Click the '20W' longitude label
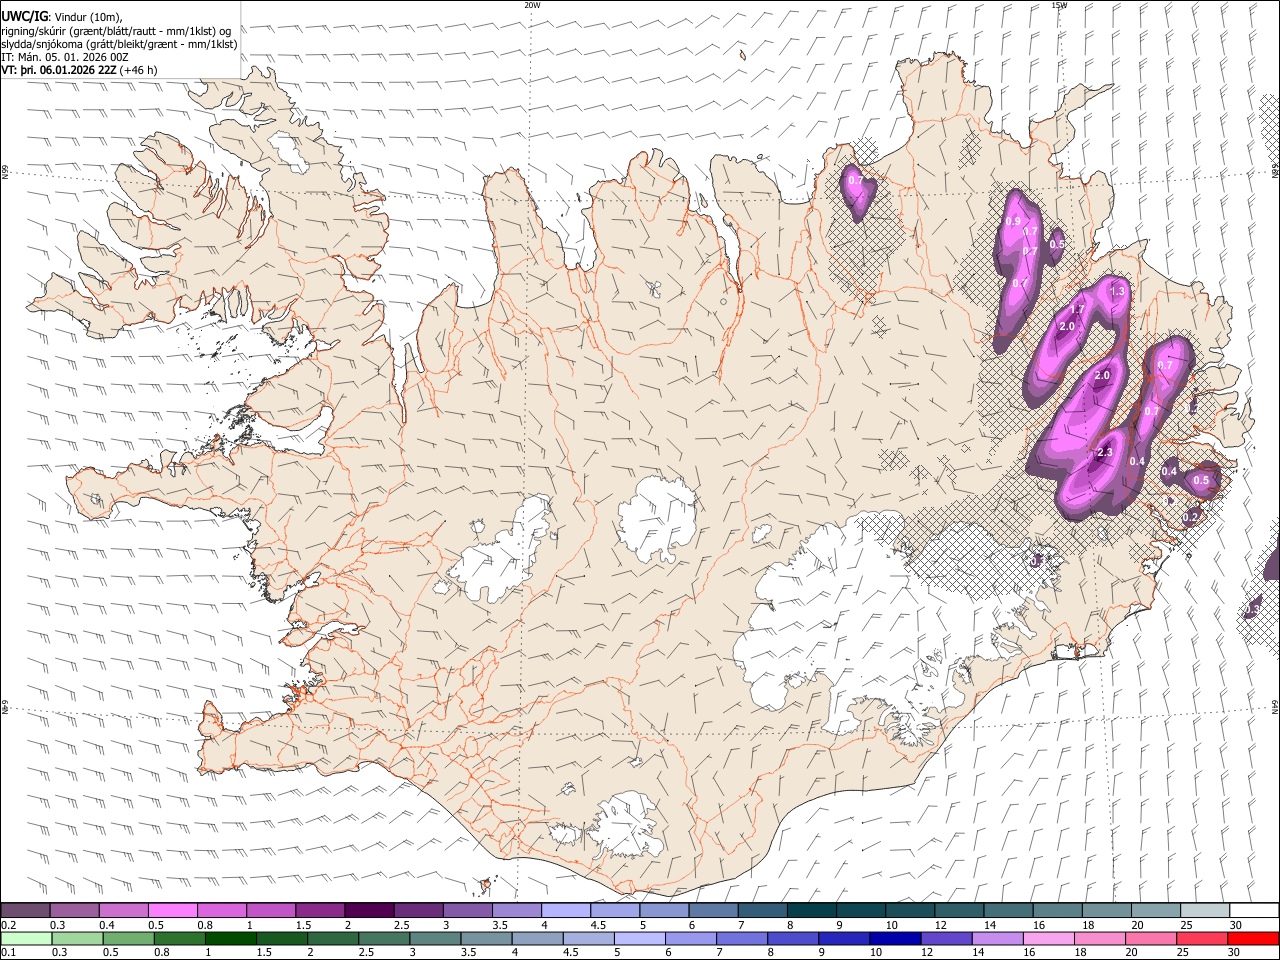The width and height of the screenshot is (1280, 960). pos(532,5)
